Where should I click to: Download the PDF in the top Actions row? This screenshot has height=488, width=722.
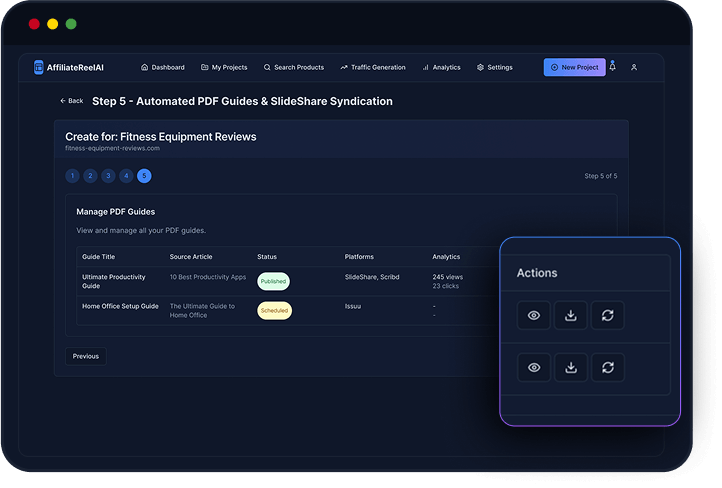(x=571, y=316)
